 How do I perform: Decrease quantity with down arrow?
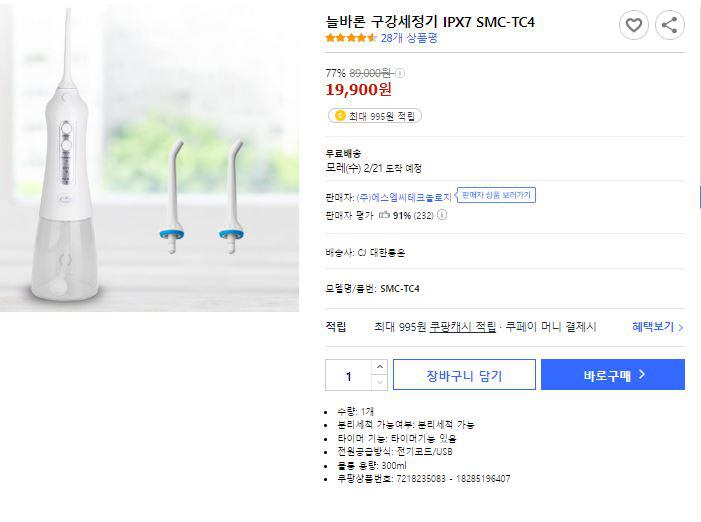379,382
